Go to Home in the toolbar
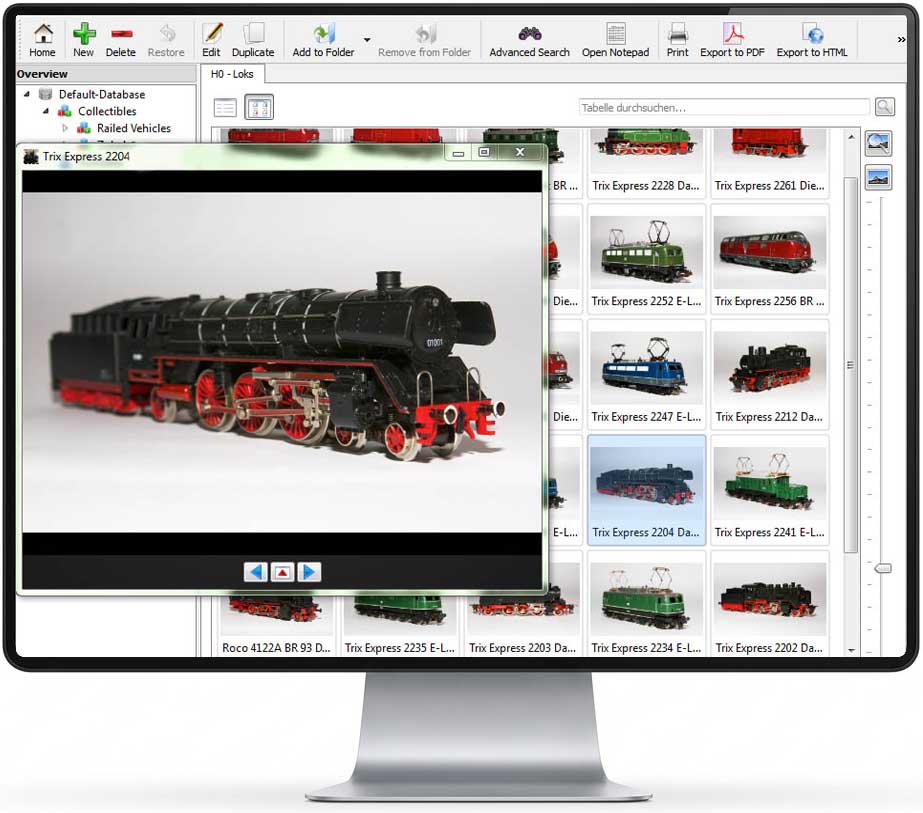Image resolution: width=923 pixels, height=813 pixels. pos(42,40)
